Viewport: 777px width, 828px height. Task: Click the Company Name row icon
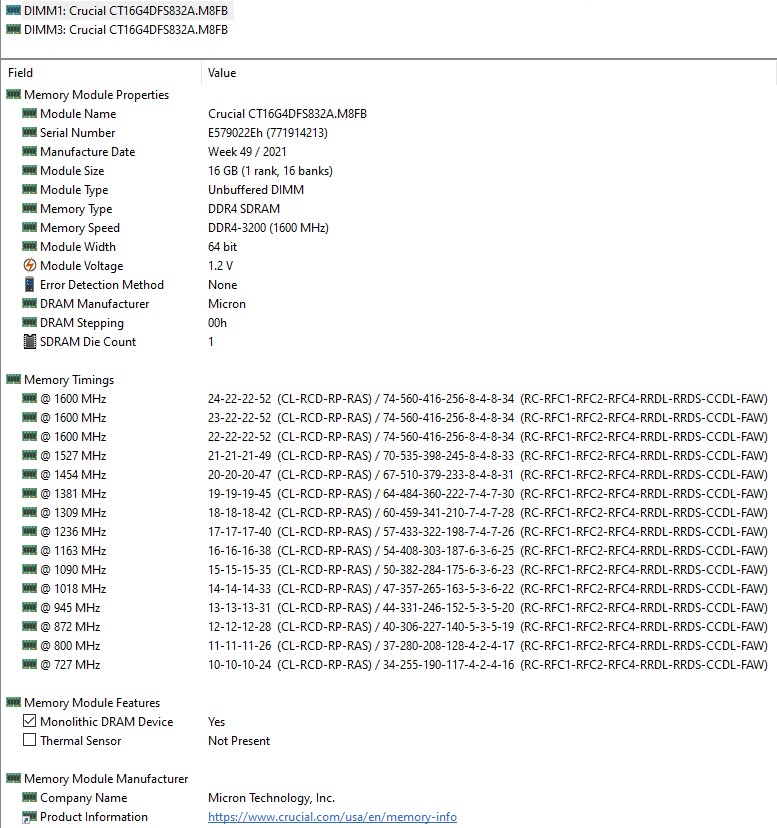click(x=30, y=797)
